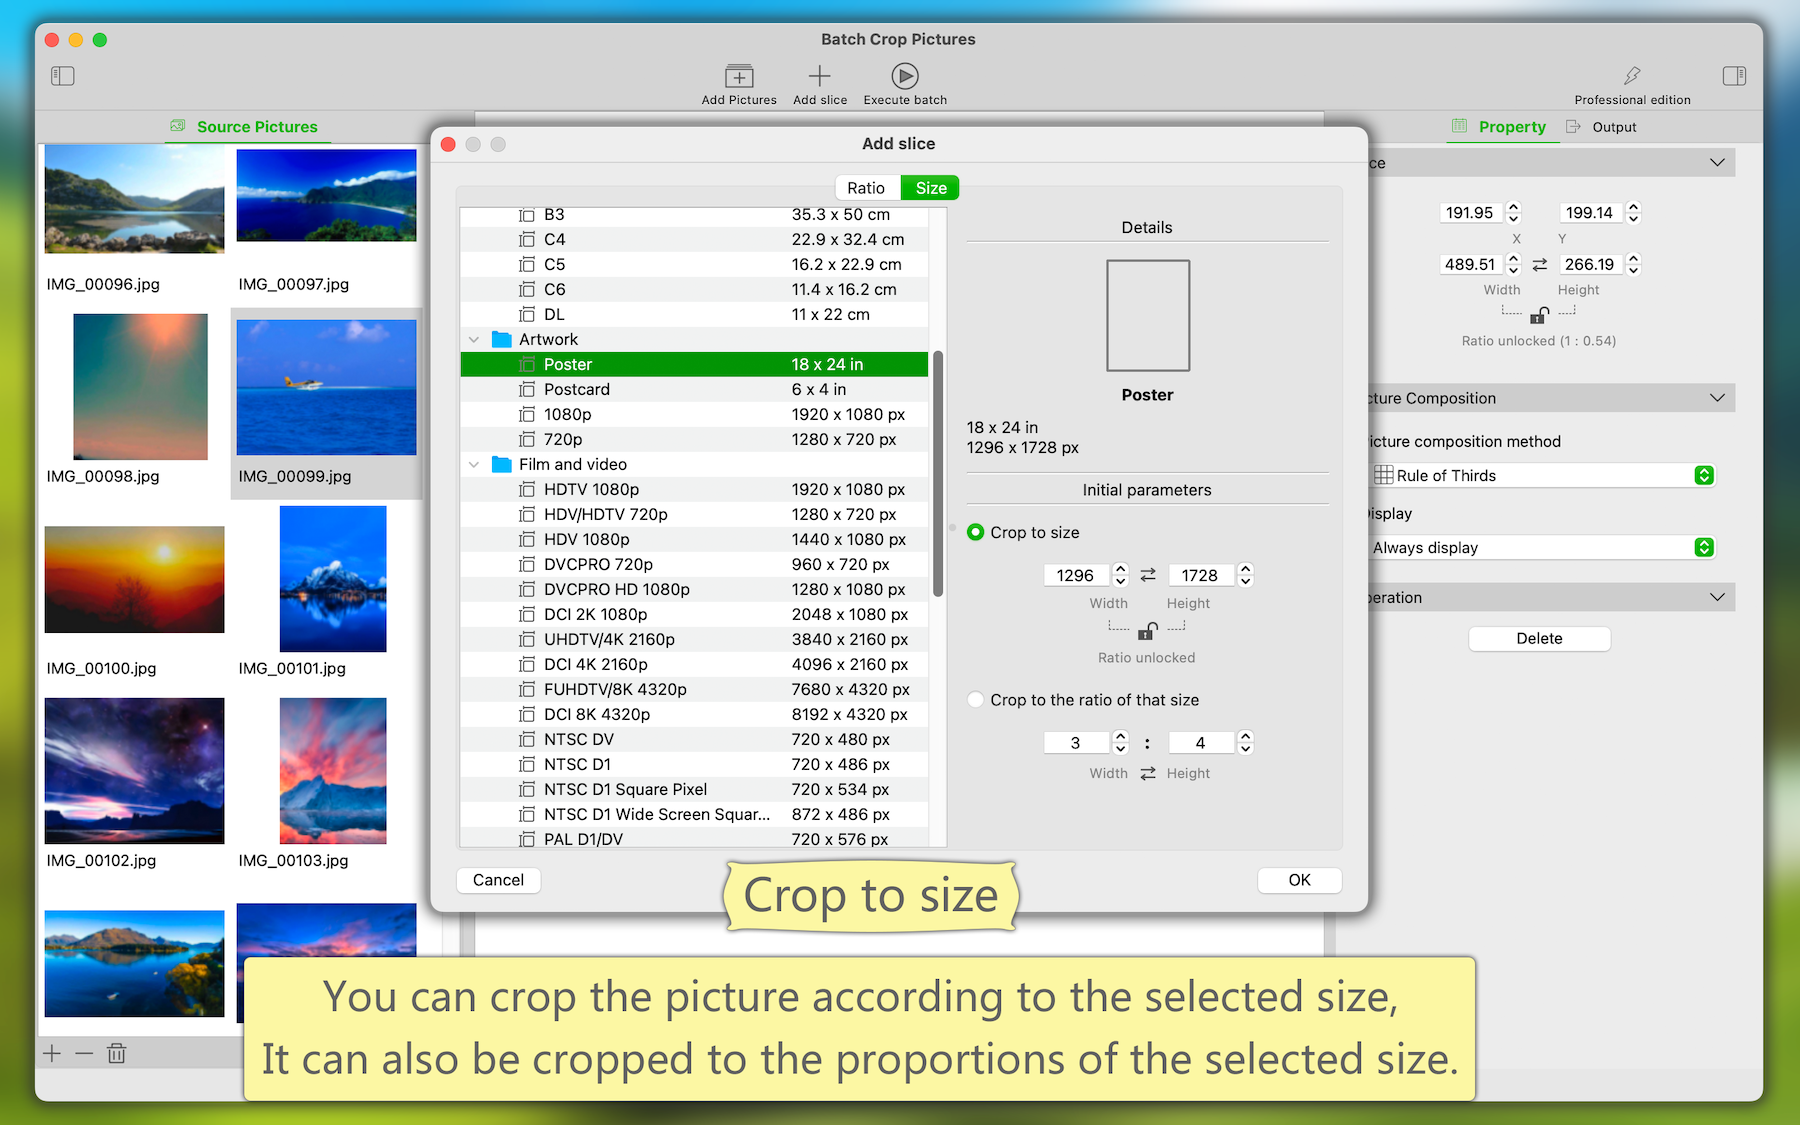The height and width of the screenshot is (1125, 1800).
Task: Click the crop icon beside NTSC DV
Action: coord(527,739)
